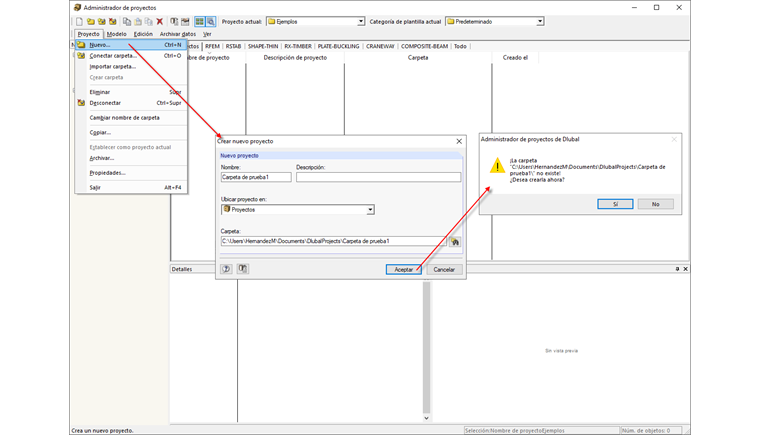
Task: Click the Descripción de proyecto column header
Action: click(x=295, y=58)
